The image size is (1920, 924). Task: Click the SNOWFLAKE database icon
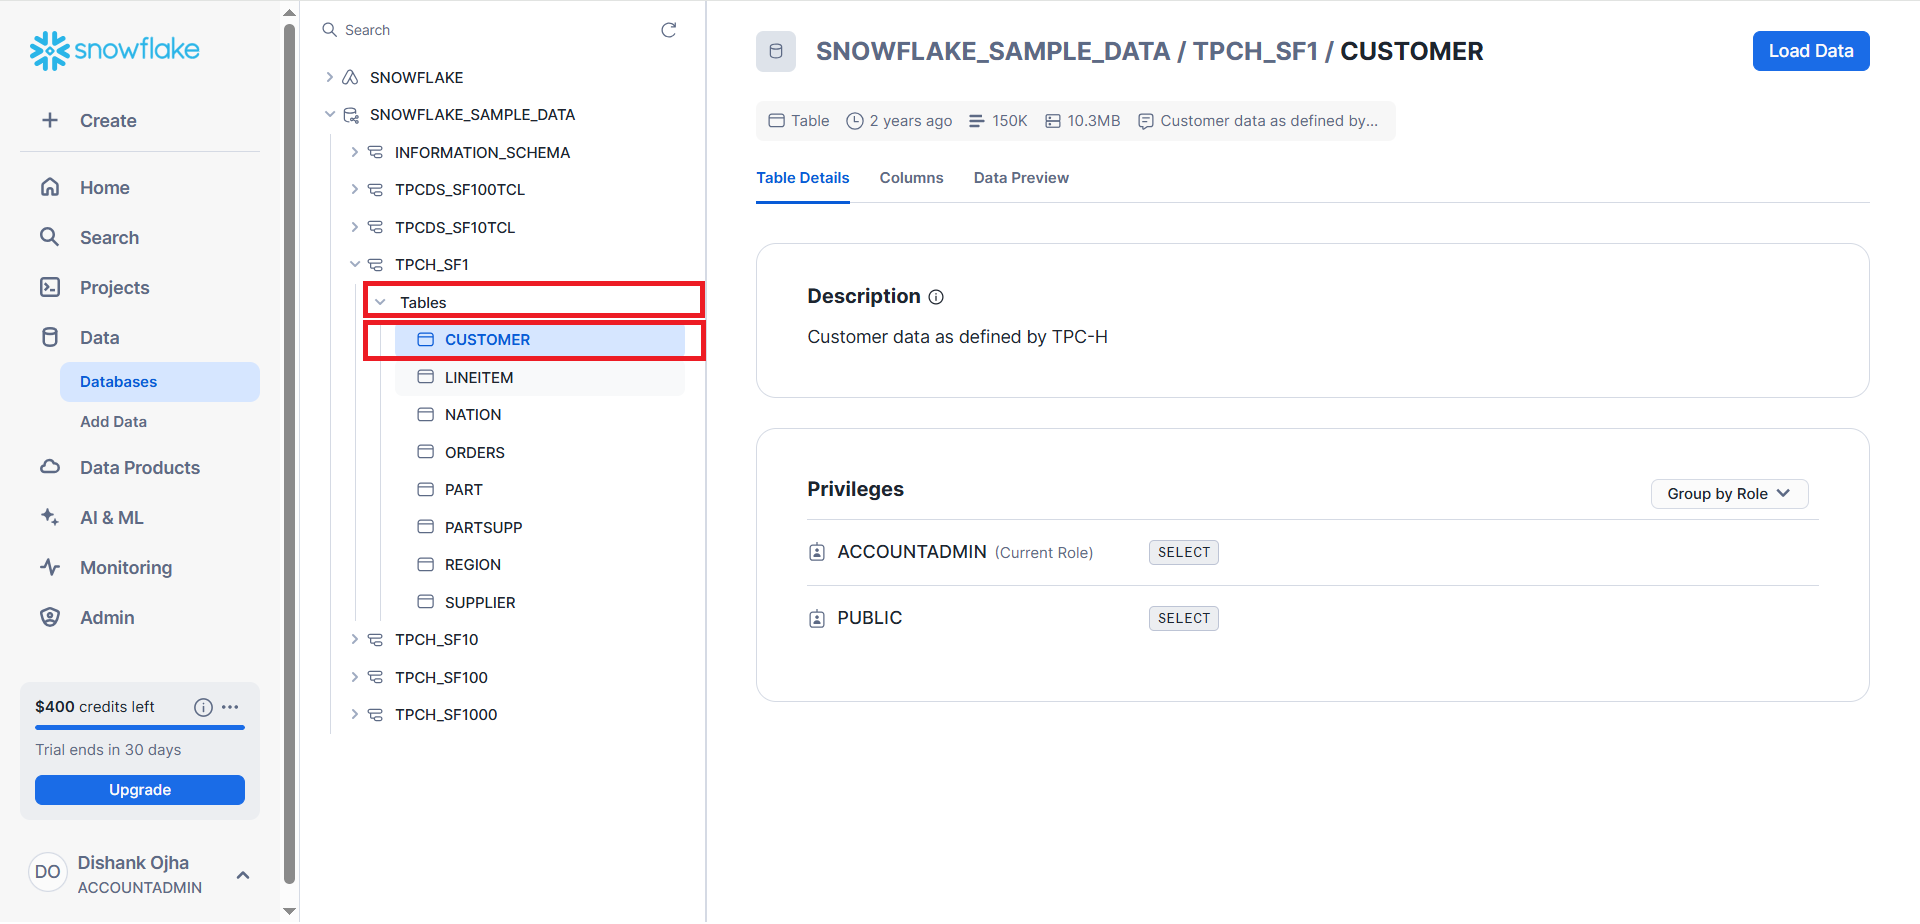tap(350, 77)
